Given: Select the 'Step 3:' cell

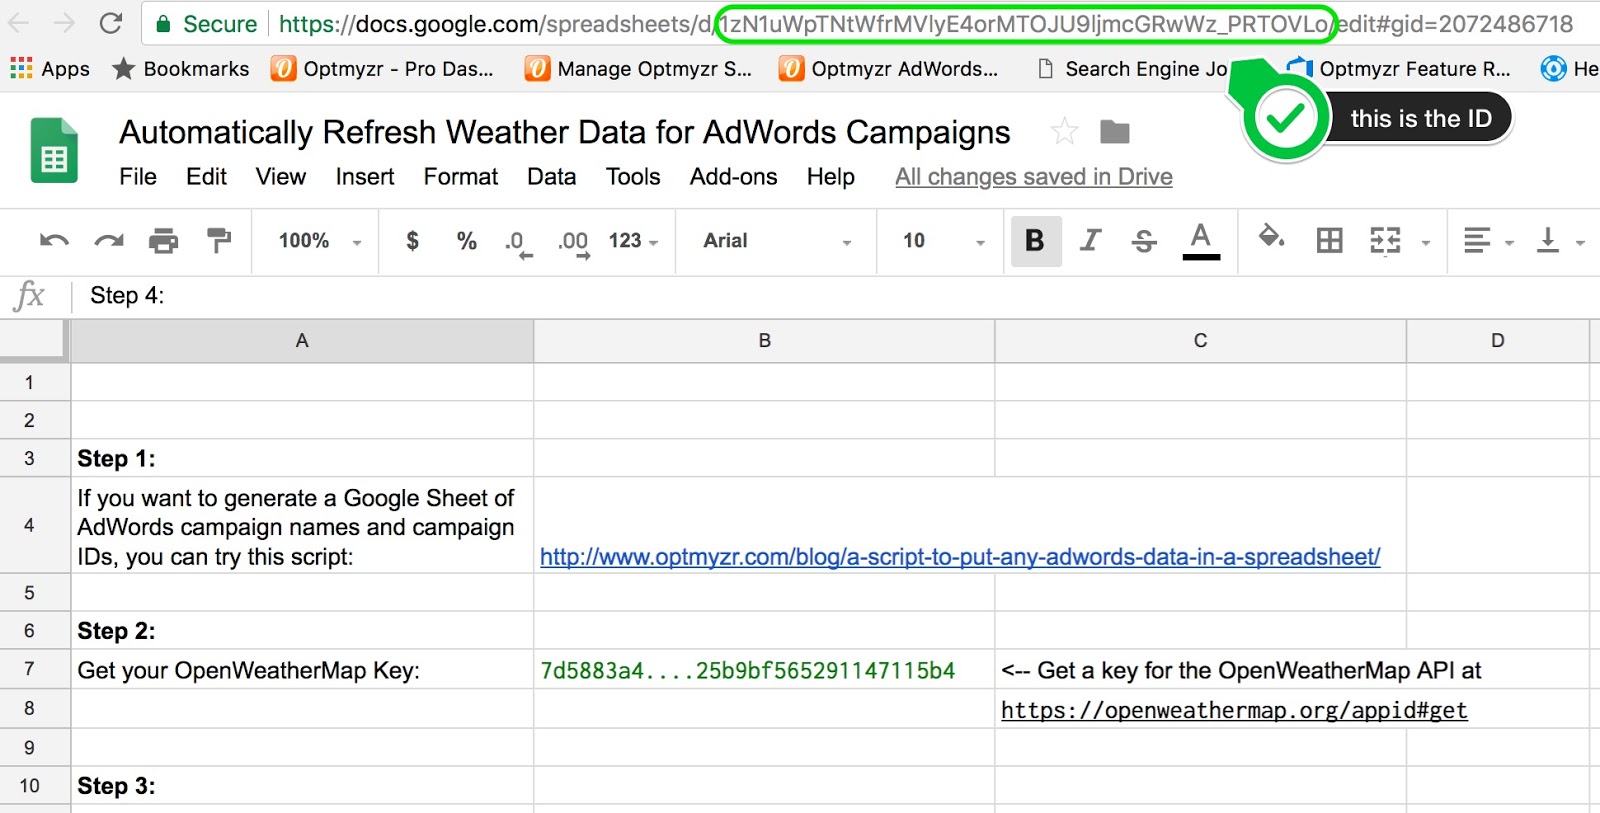Looking at the screenshot, I should click(302, 786).
